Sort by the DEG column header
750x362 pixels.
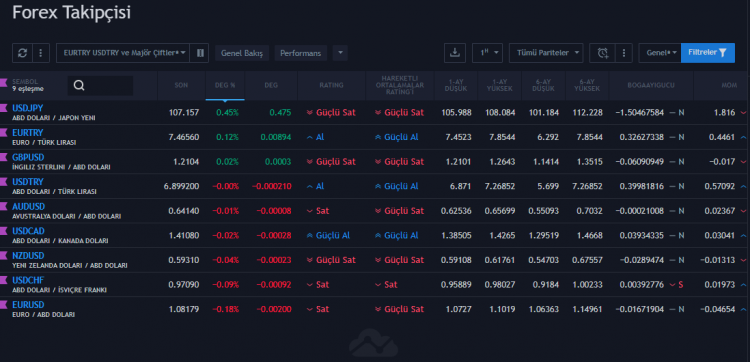(271, 85)
